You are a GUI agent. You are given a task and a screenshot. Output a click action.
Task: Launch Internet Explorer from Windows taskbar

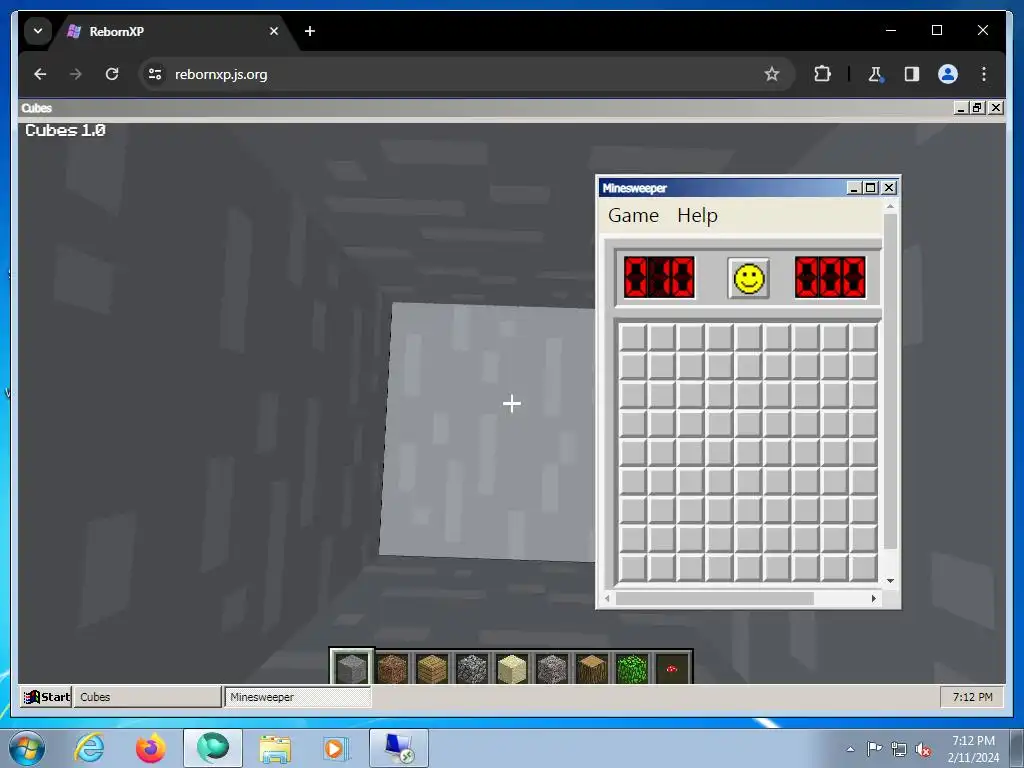tap(89, 748)
